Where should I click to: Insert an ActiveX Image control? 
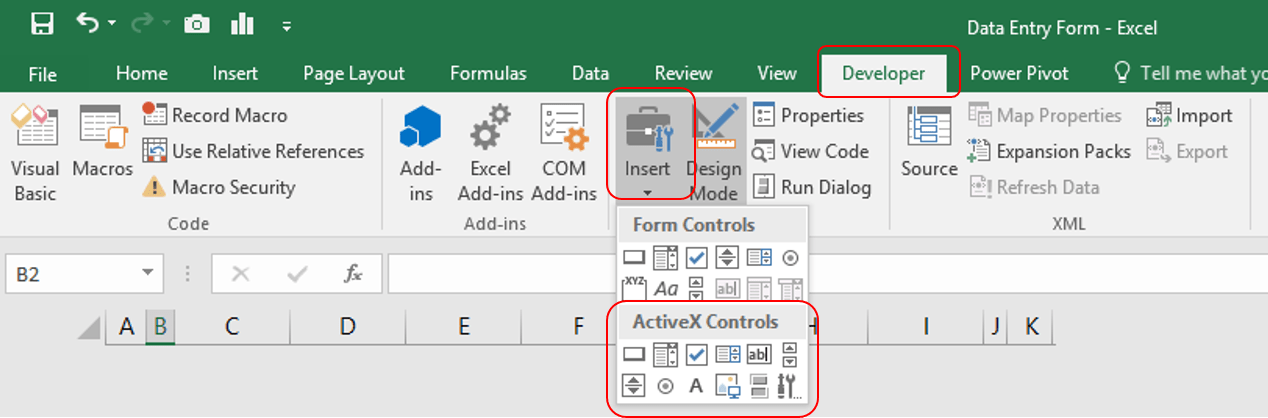click(x=728, y=385)
